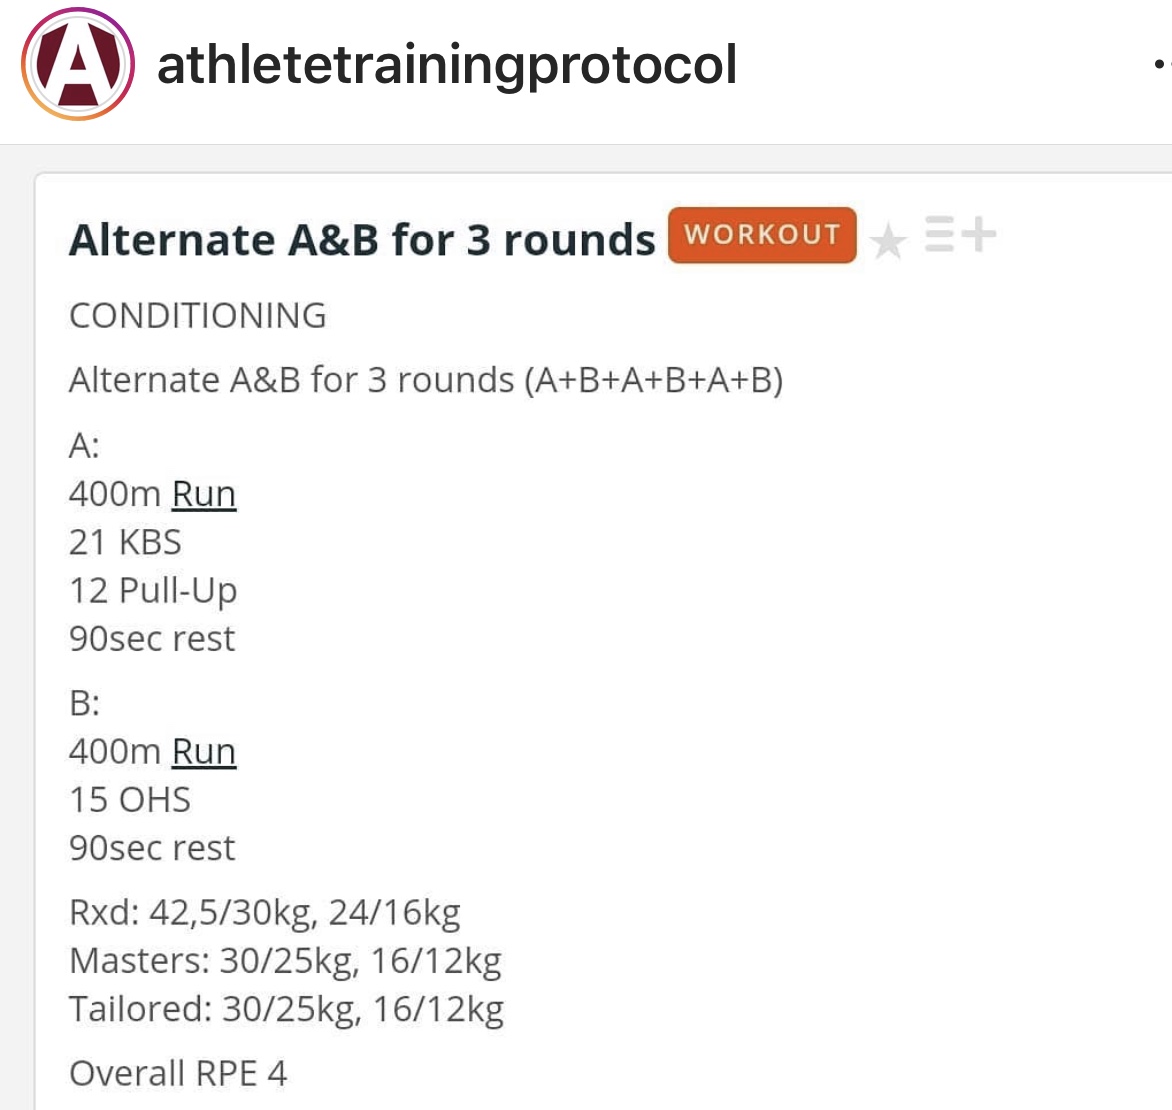Viewport: 1172px width, 1110px height.
Task: Click the 15 OHS line
Action: [130, 799]
